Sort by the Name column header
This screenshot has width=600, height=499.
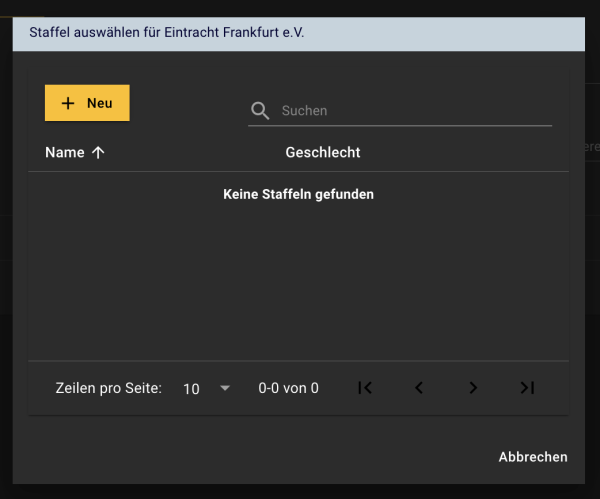65,152
